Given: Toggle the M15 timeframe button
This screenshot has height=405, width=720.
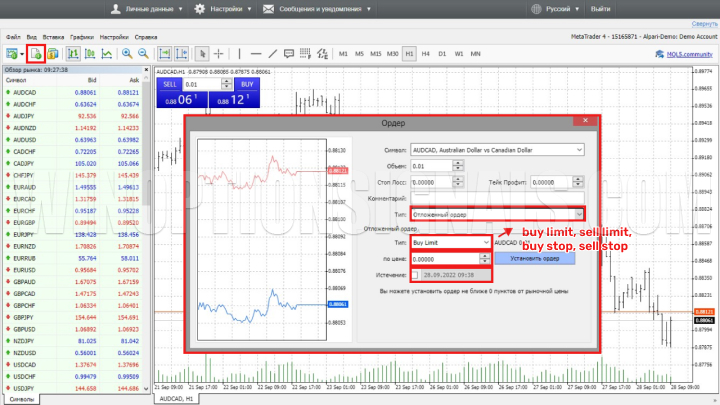Looking at the screenshot, I should [375, 53].
